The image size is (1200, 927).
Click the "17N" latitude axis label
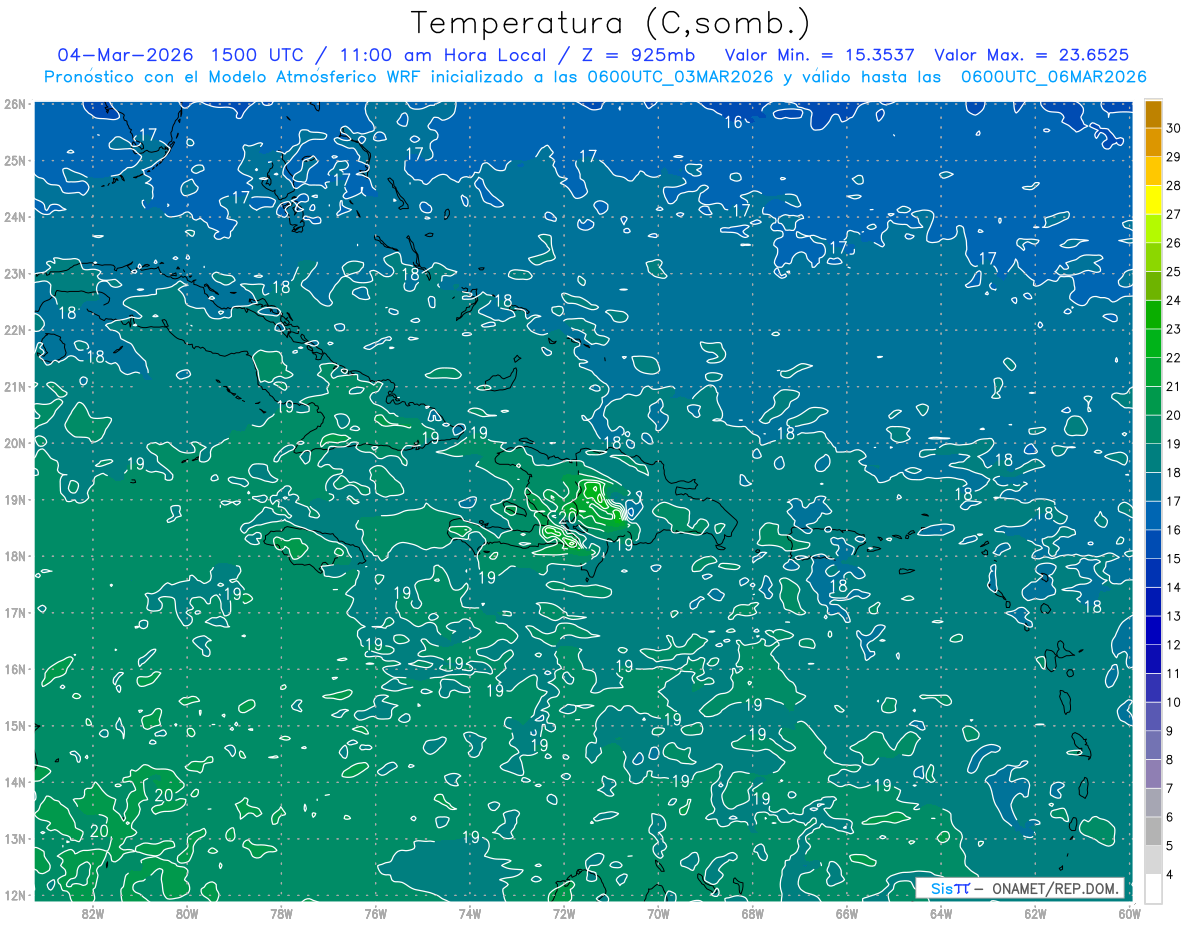[15, 612]
